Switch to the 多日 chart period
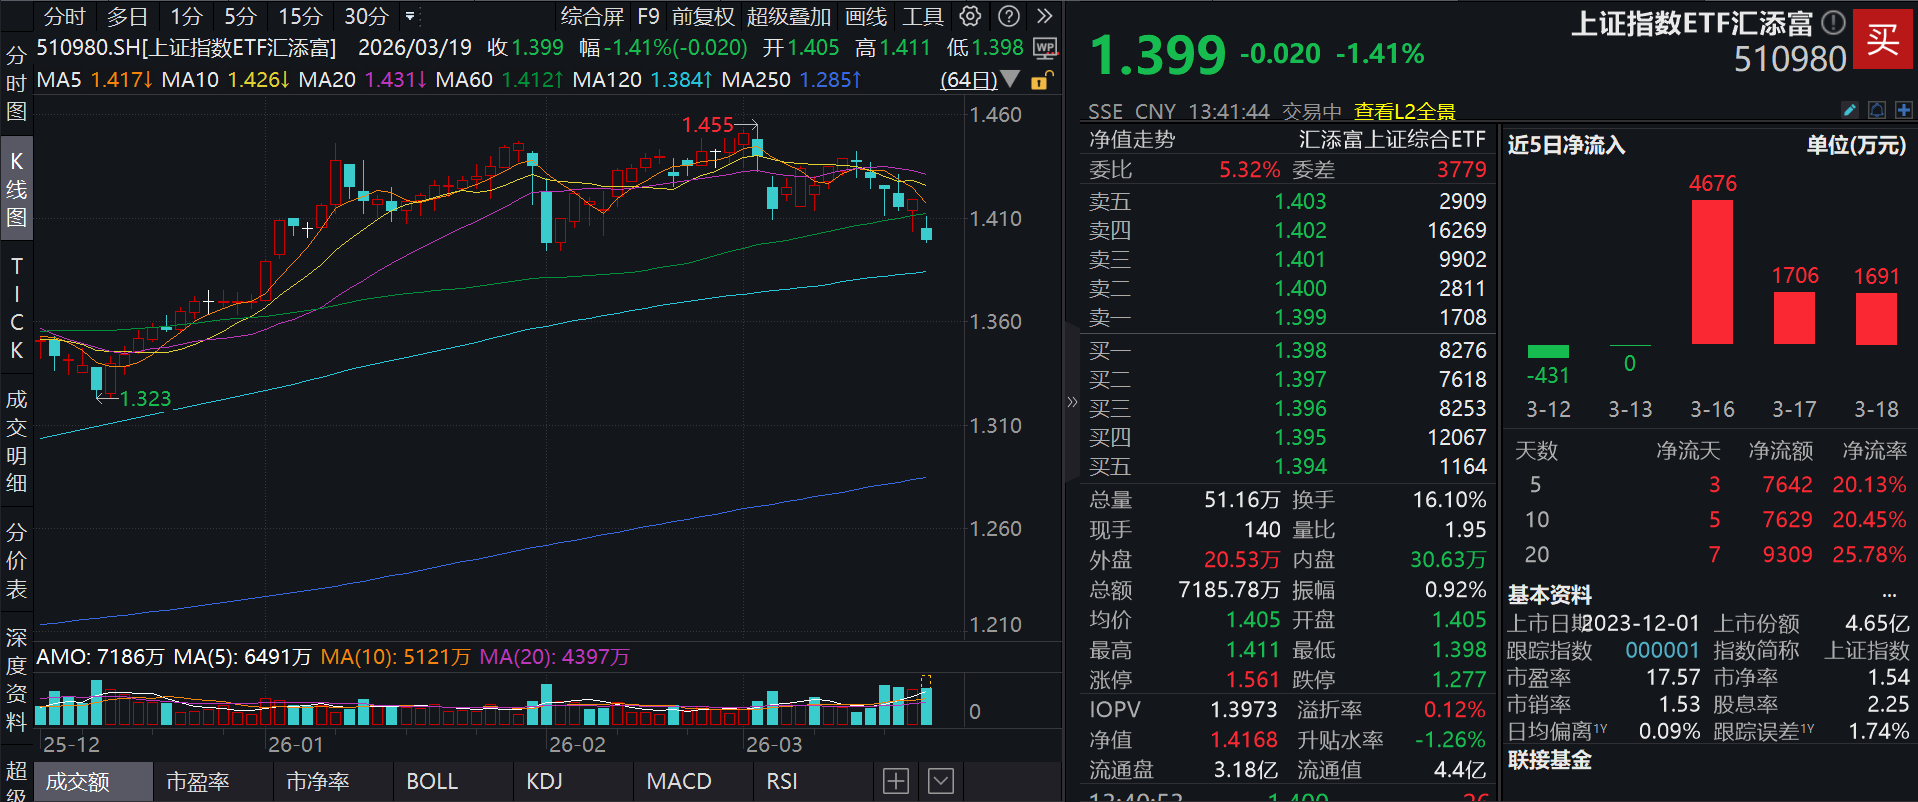 click(x=127, y=16)
